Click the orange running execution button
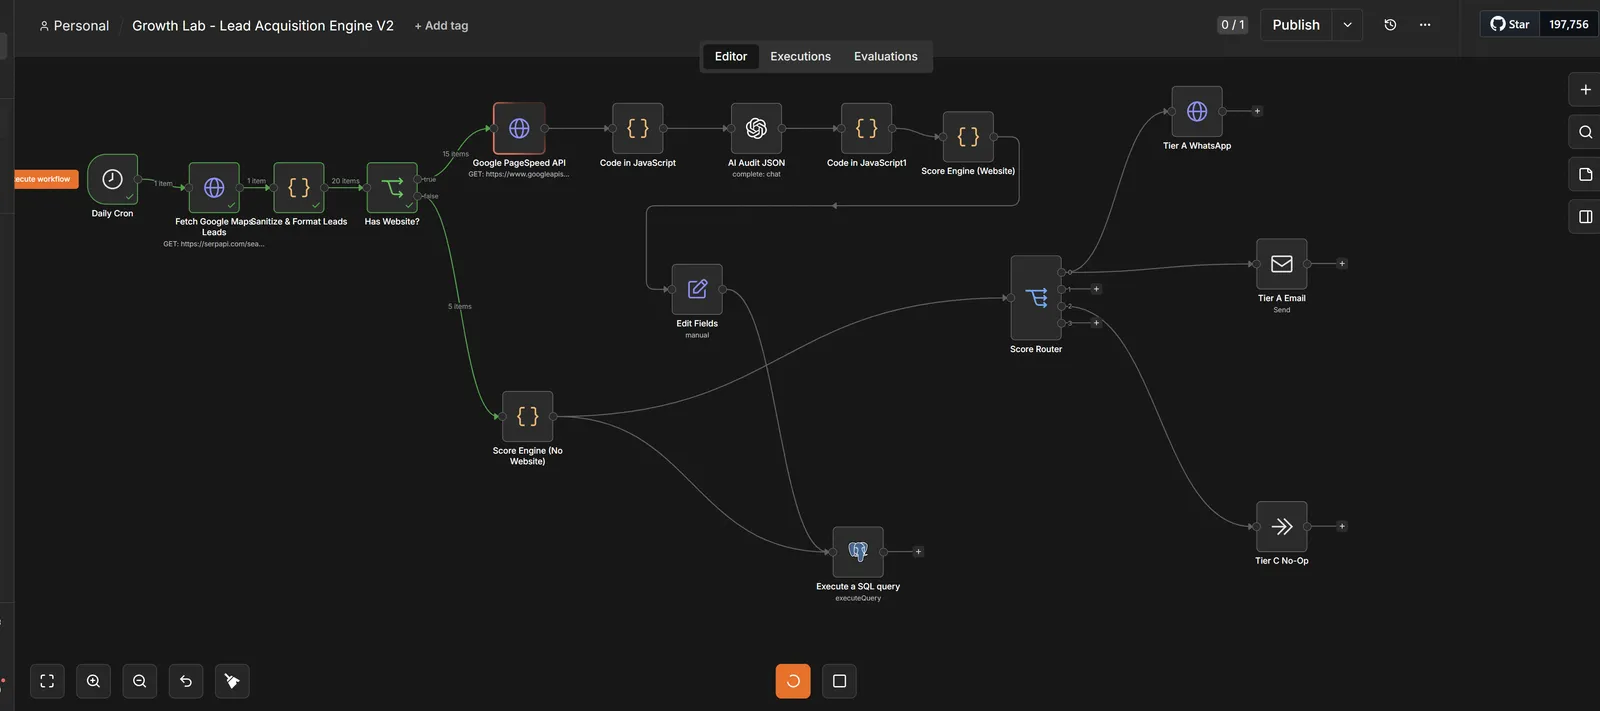This screenshot has width=1600, height=711. (793, 681)
